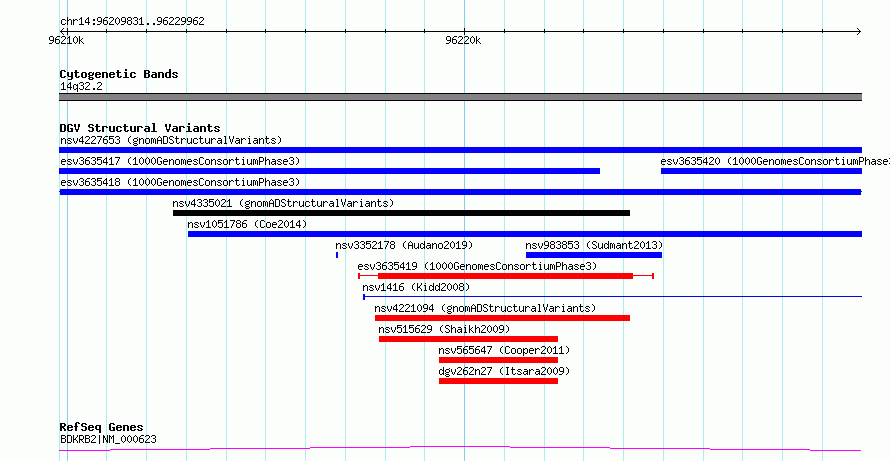Click the DGV Structural Variants track title

pyautogui.click(x=140, y=128)
